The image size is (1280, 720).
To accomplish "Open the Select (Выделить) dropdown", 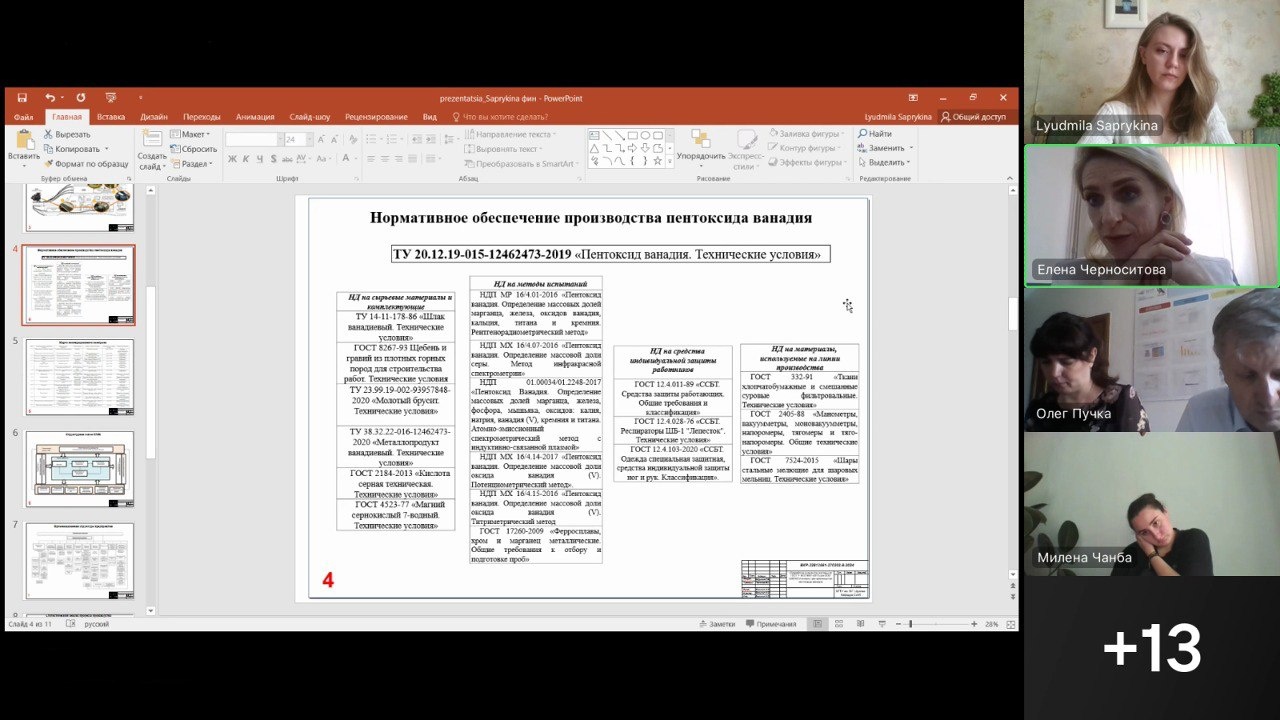I will coord(884,163).
